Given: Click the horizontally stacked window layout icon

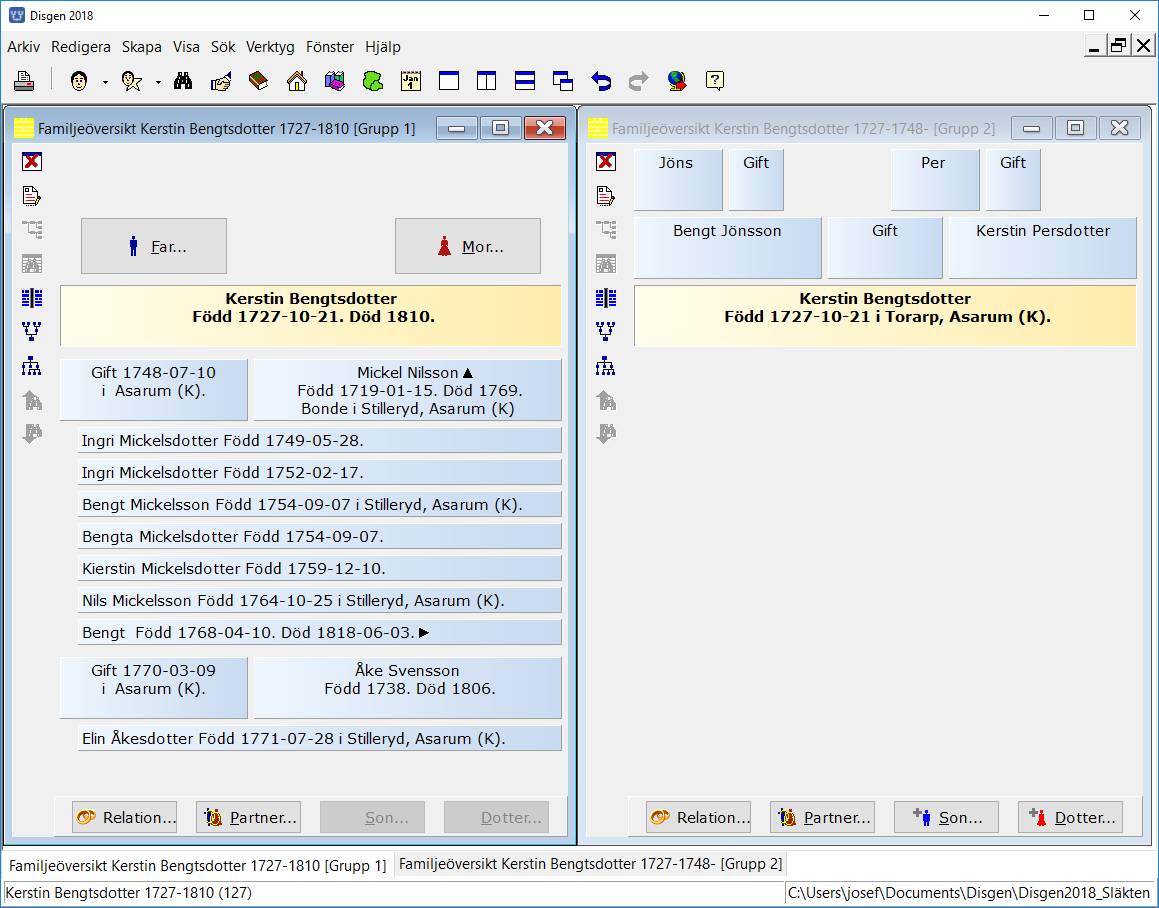Looking at the screenshot, I should pos(525,81).
